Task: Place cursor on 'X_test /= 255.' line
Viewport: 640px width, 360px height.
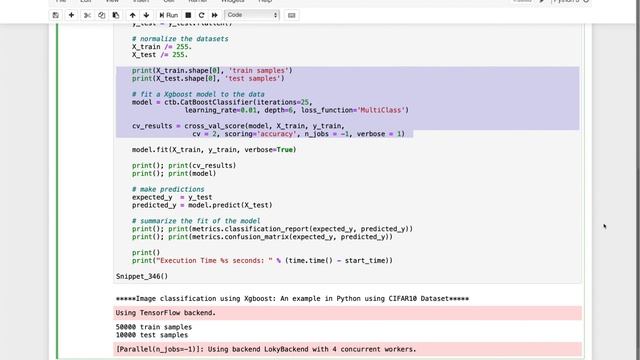Action: [x=160, y=55]
